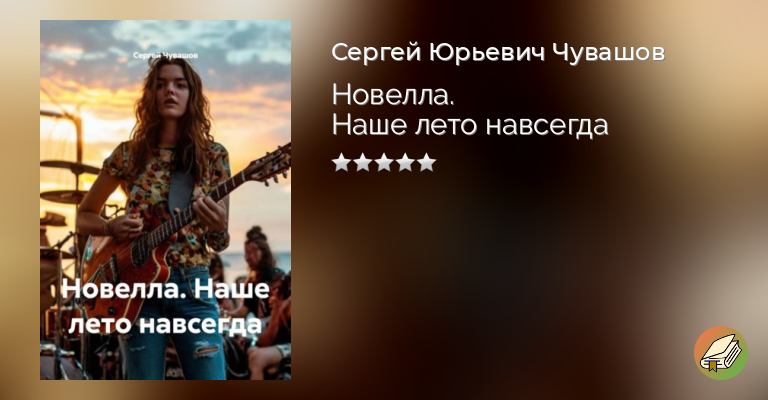Click the open book logo icon
The width and height of the screenshot is (768, 400).
pos(720,353)
